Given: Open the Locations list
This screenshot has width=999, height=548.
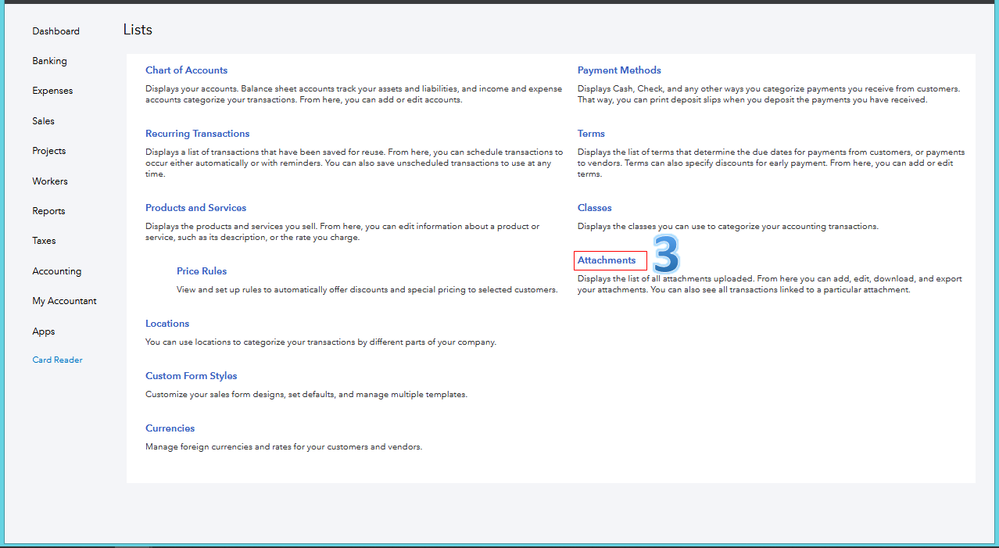Looking at the screenshot, I should [167, 324].
